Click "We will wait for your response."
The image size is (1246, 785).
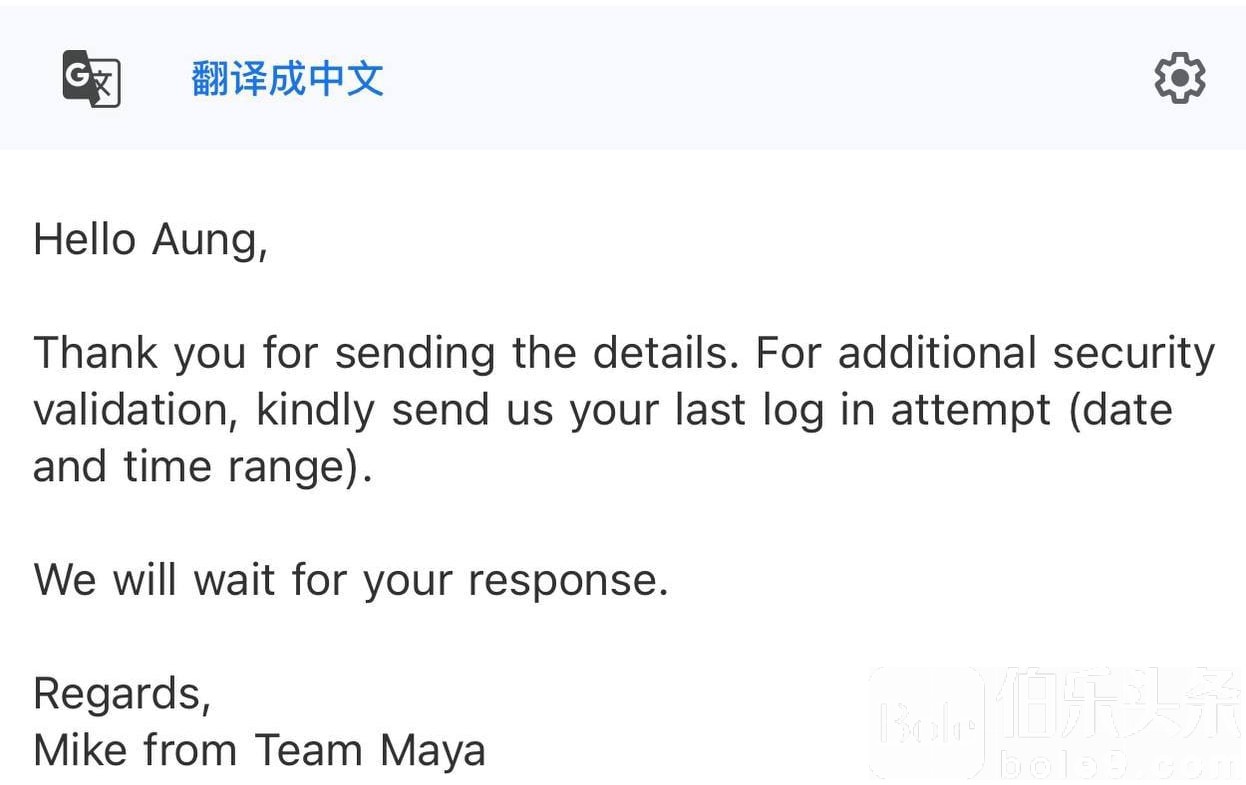351,580
